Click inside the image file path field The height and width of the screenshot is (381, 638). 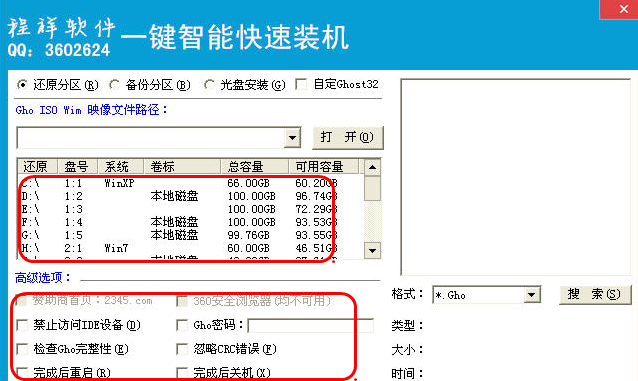[x=151, y=138]
